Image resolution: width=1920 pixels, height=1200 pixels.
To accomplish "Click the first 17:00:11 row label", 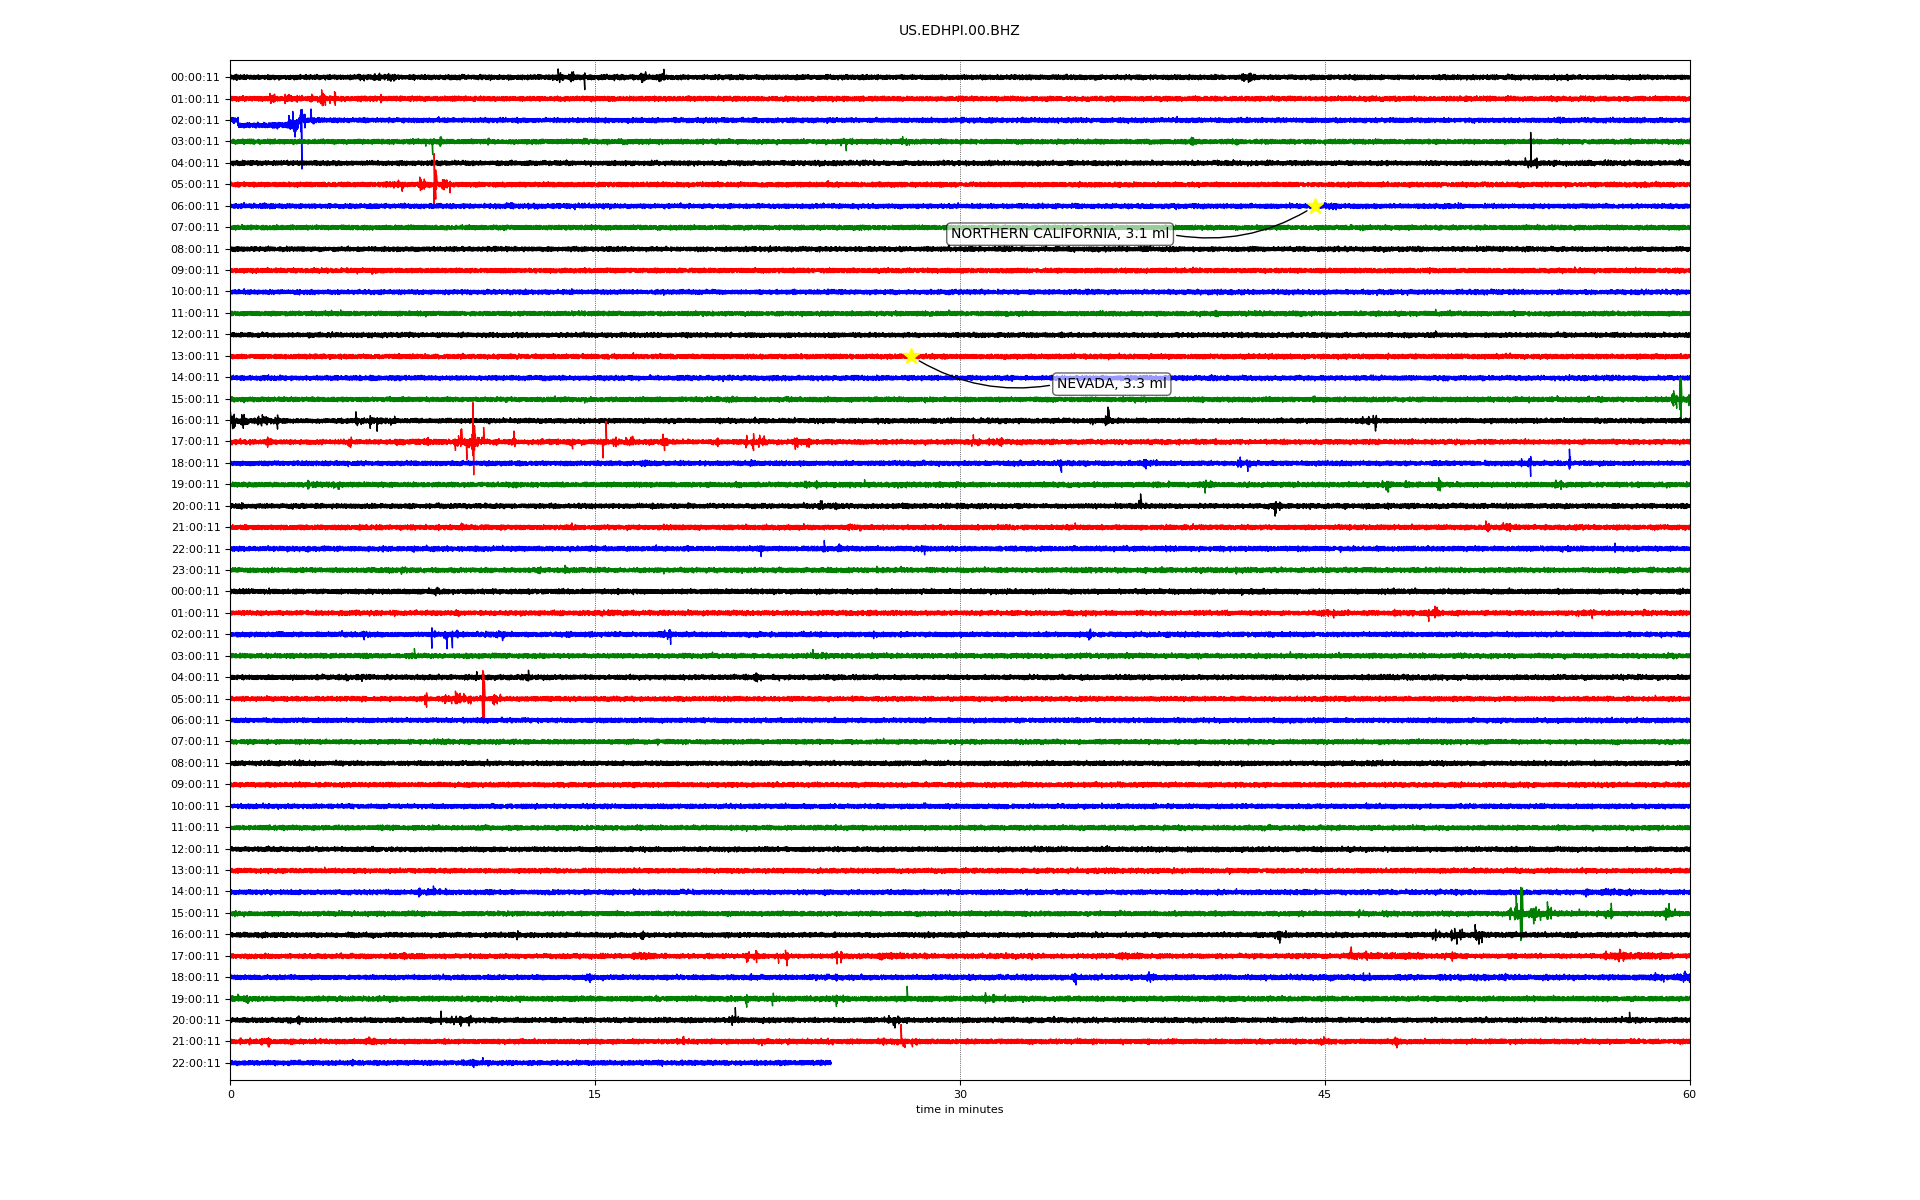I will coord(195,441).
